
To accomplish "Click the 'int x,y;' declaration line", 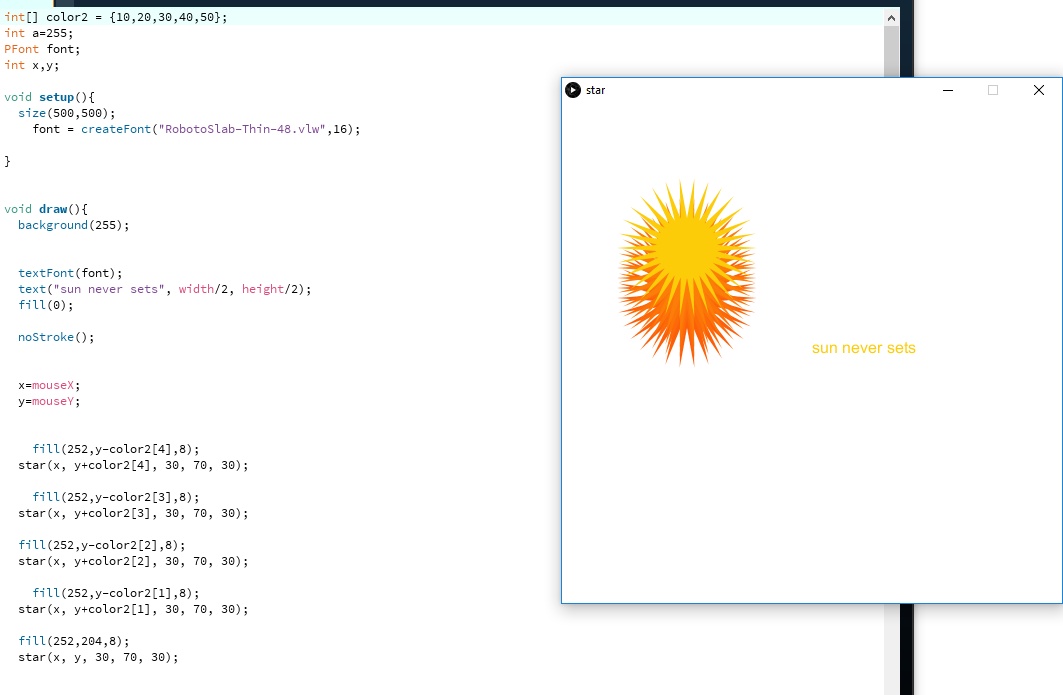I will [32, 65].
